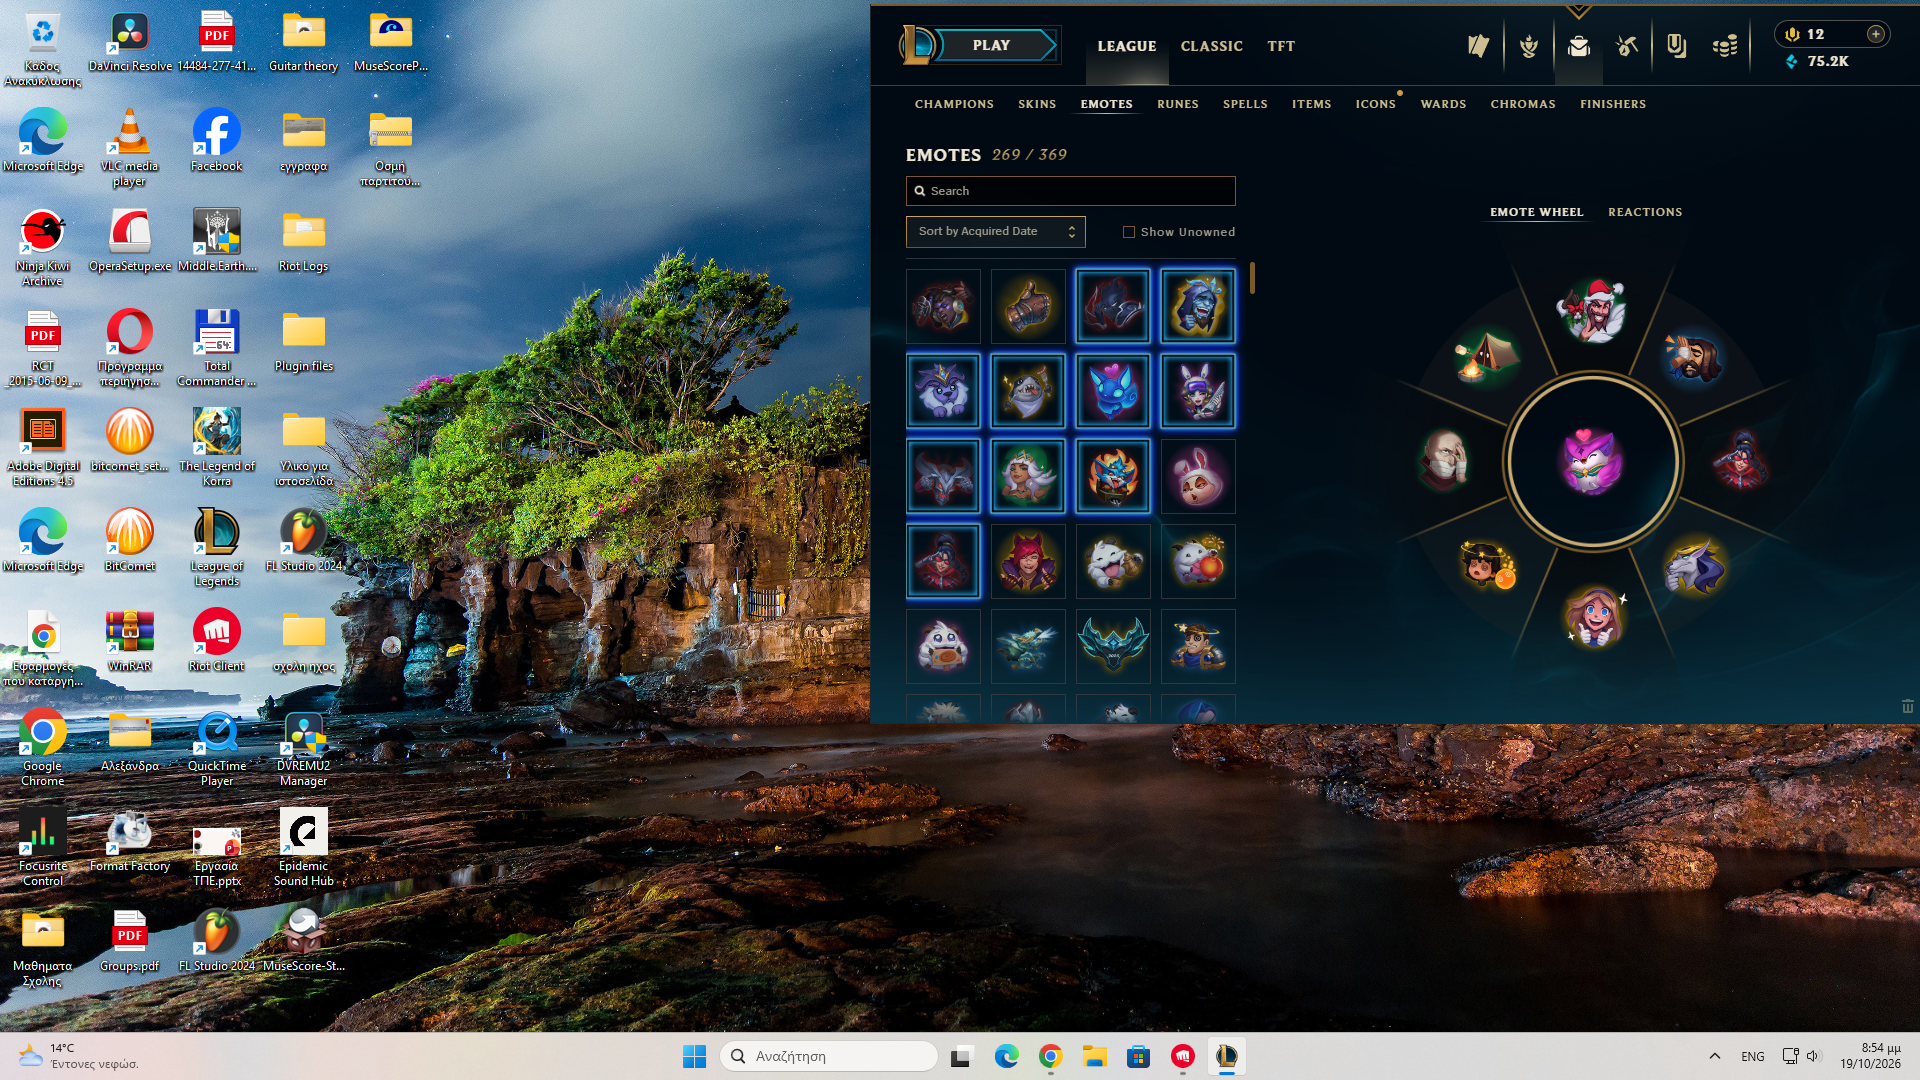Open Riot Client from the taskbar
This screenshot has width=1920, height=1080.
coord(1182,1056)
